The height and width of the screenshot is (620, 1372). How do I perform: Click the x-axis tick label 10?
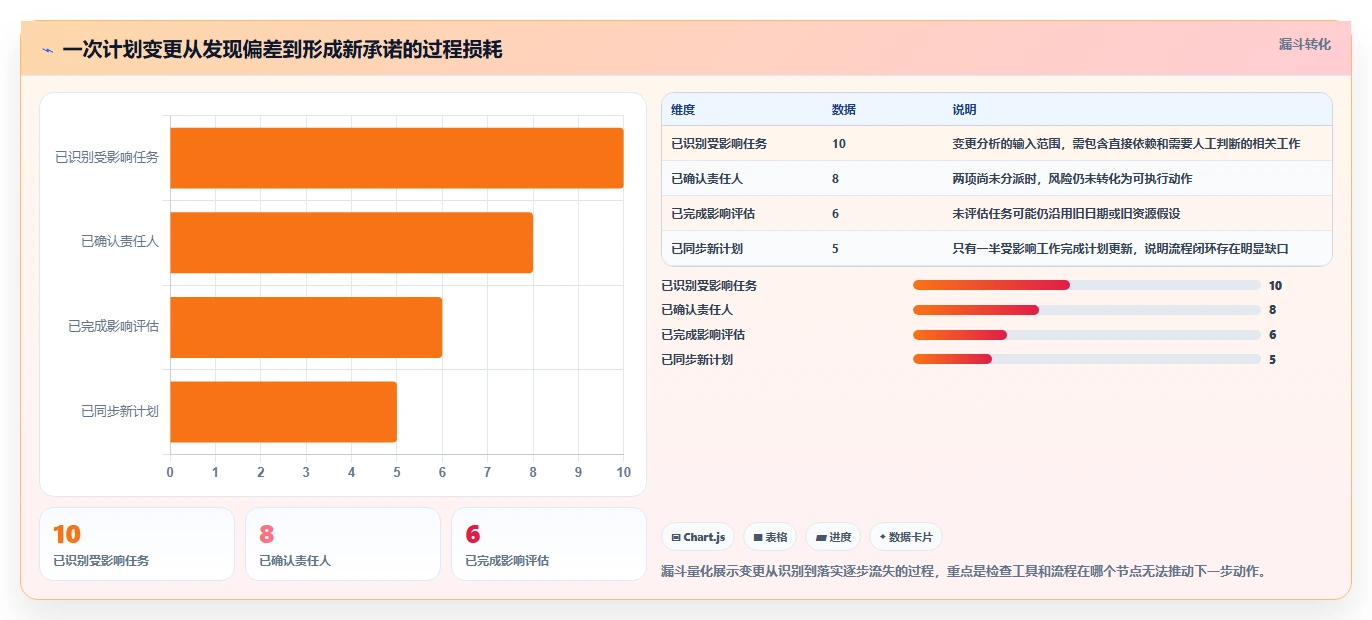623,472
